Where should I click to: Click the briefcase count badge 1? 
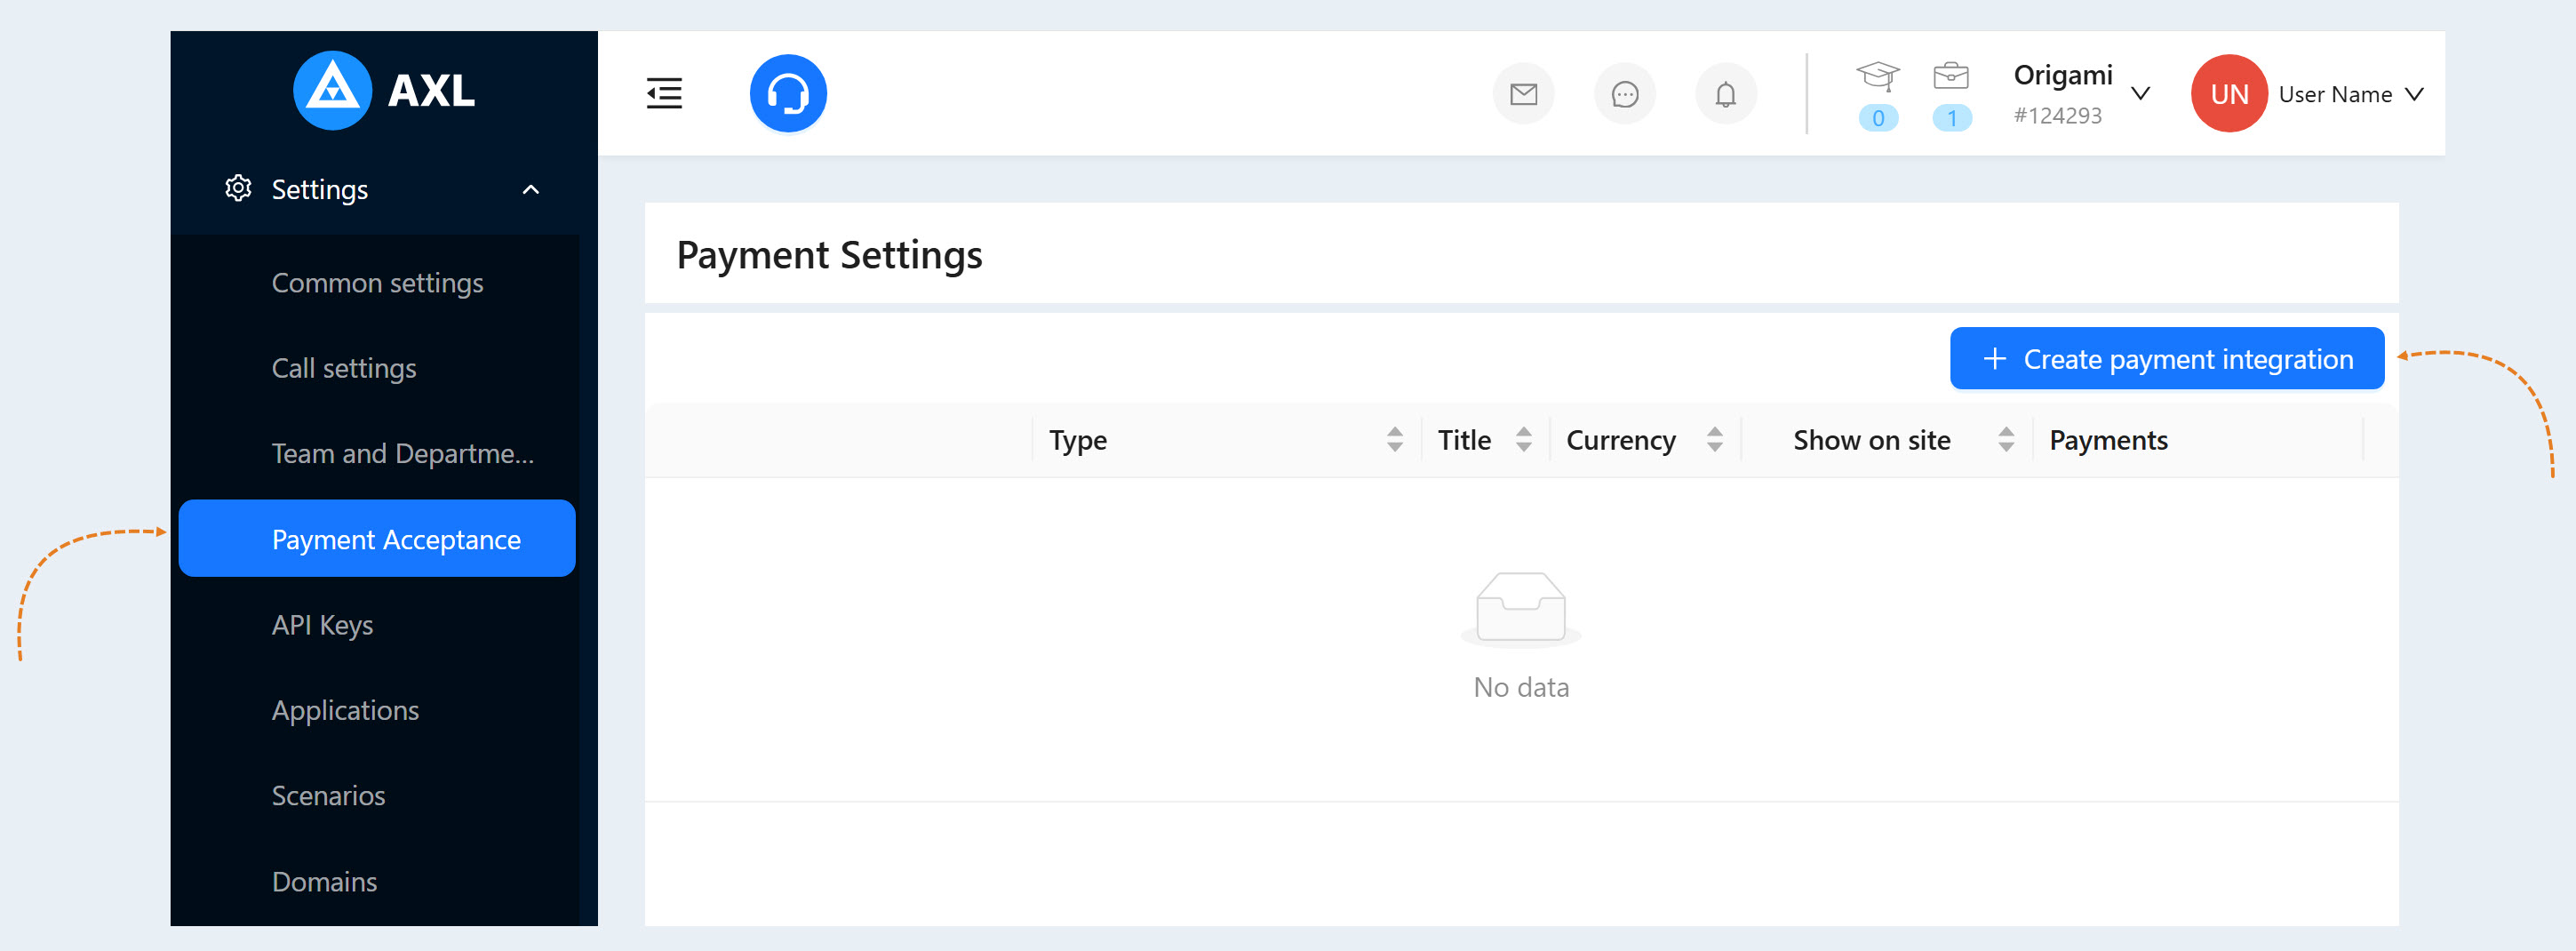[1952, 118]
